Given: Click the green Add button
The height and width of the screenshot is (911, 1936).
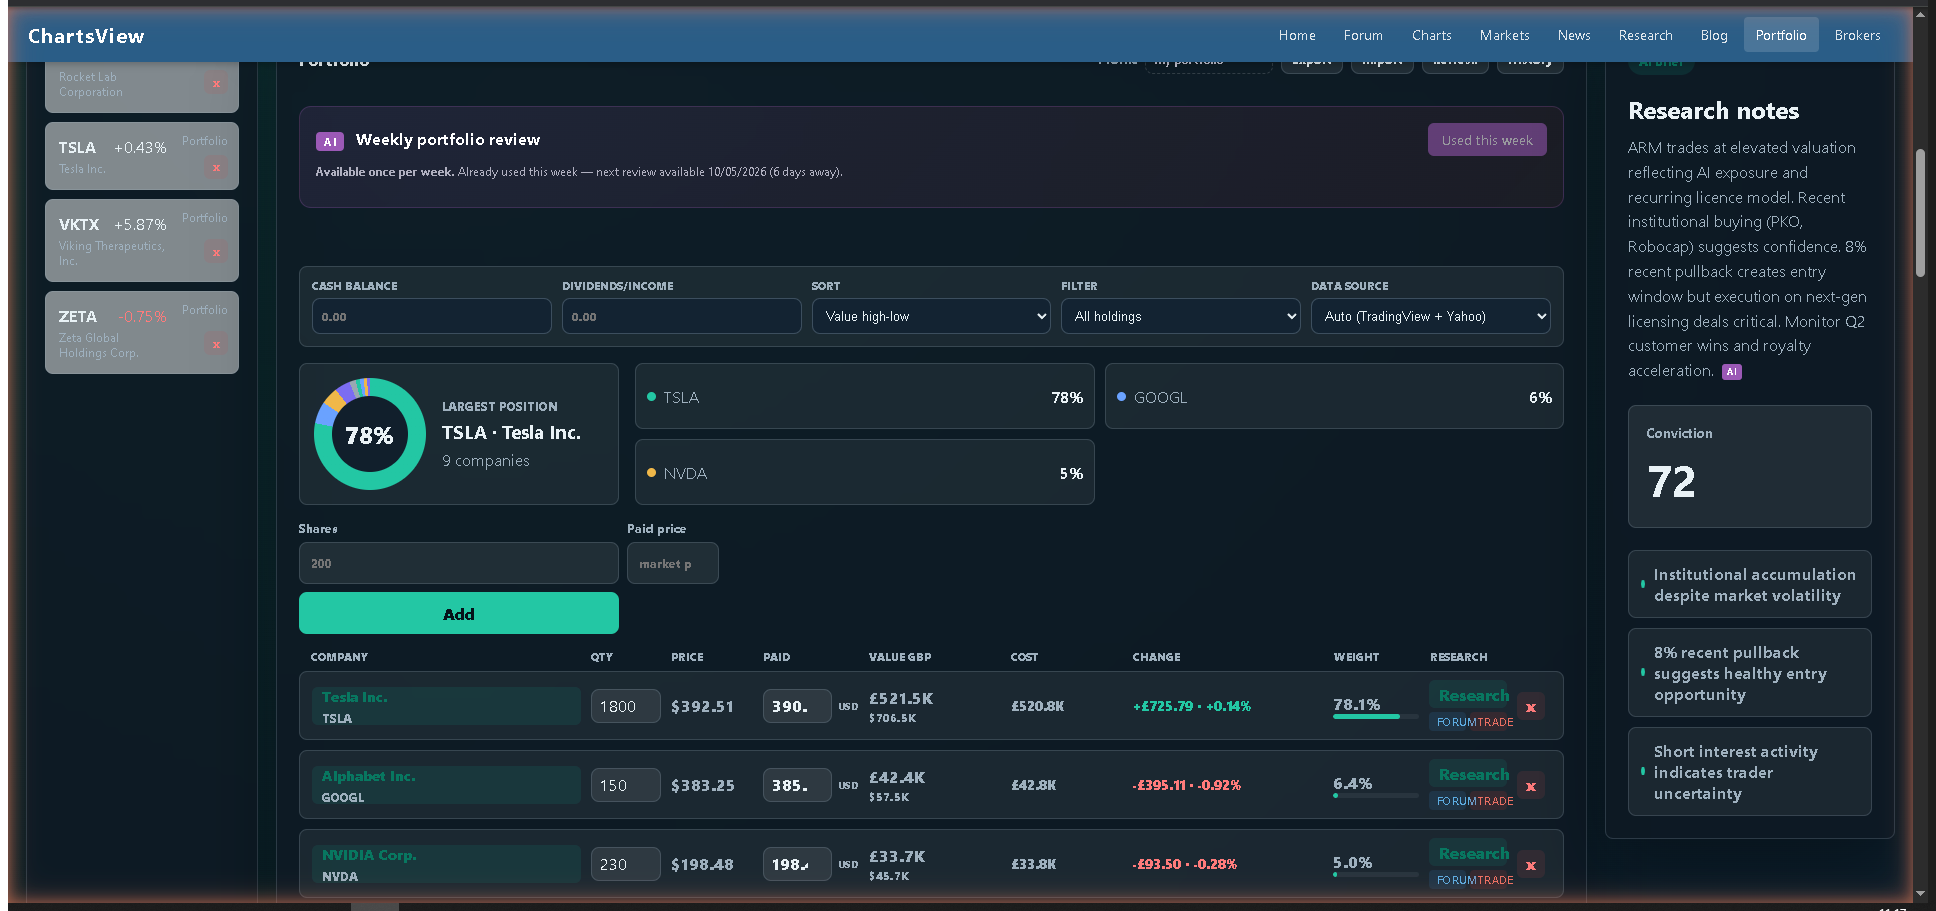Looking at the screenshot, I should click(x=459, y=613).
